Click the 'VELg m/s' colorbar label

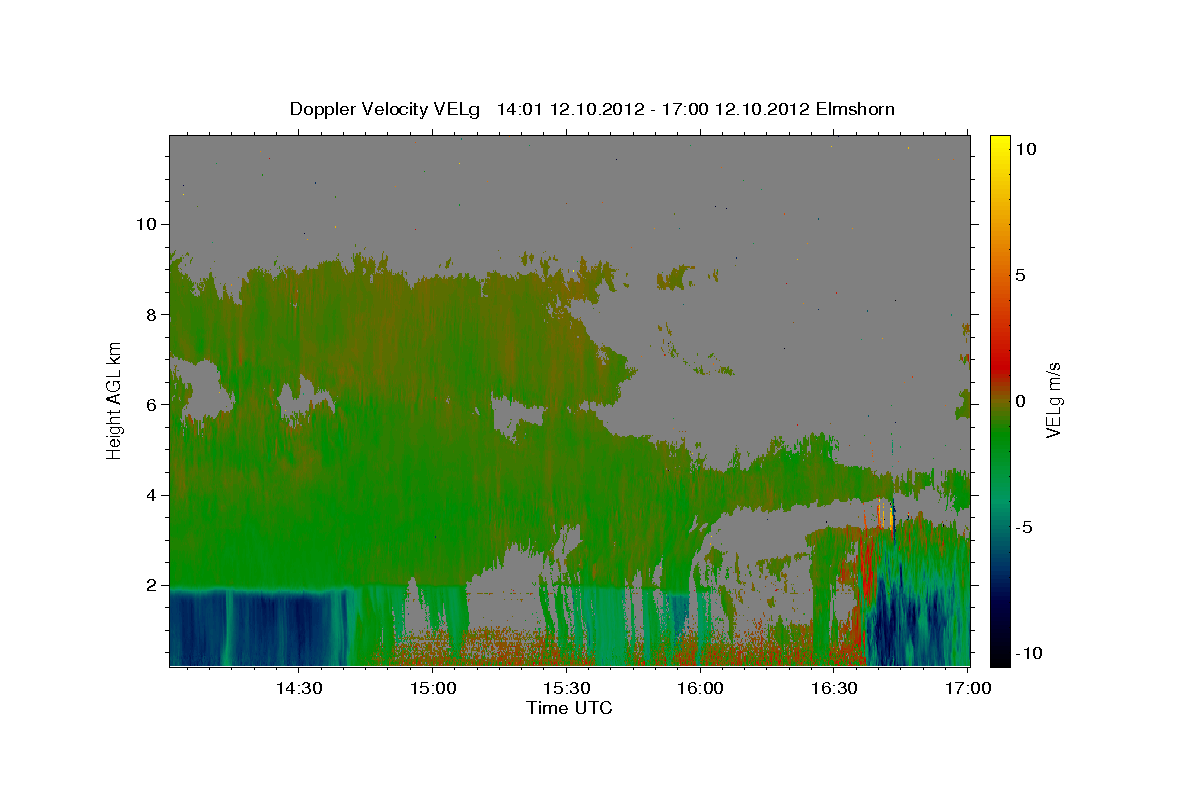point(1053,401)
